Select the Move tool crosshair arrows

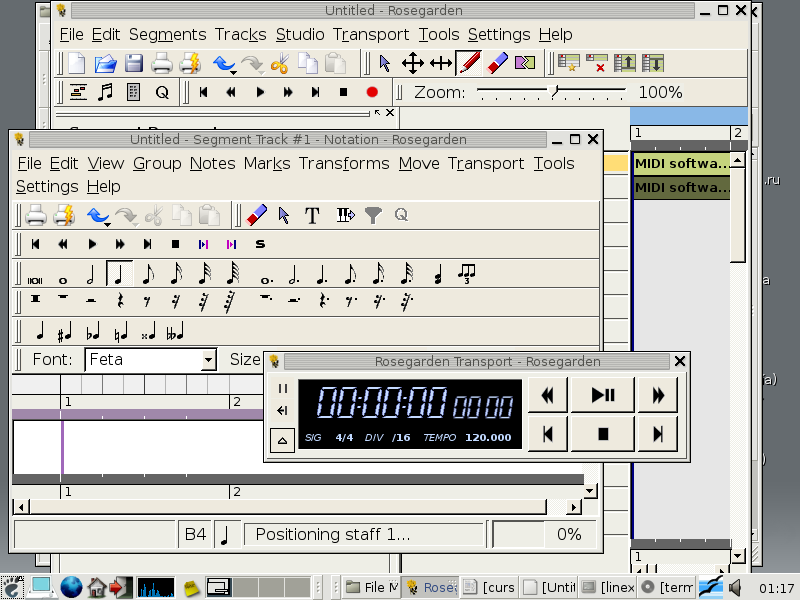(413, 63)
